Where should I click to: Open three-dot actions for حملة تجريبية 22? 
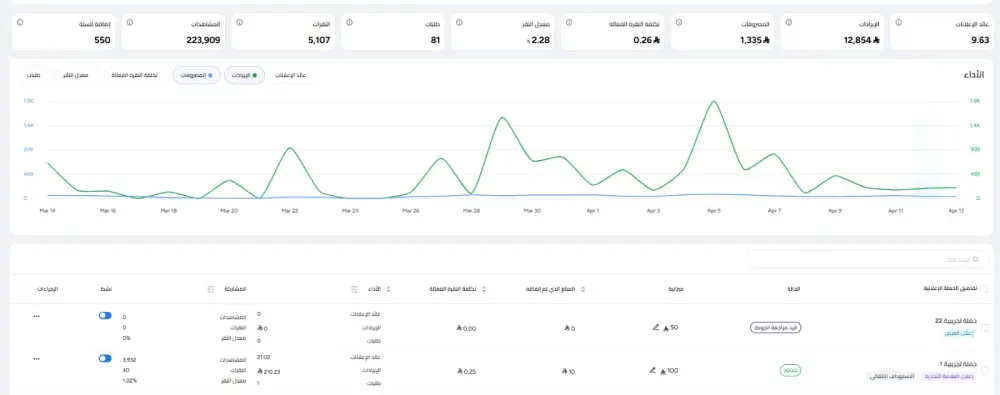point(36,316)
